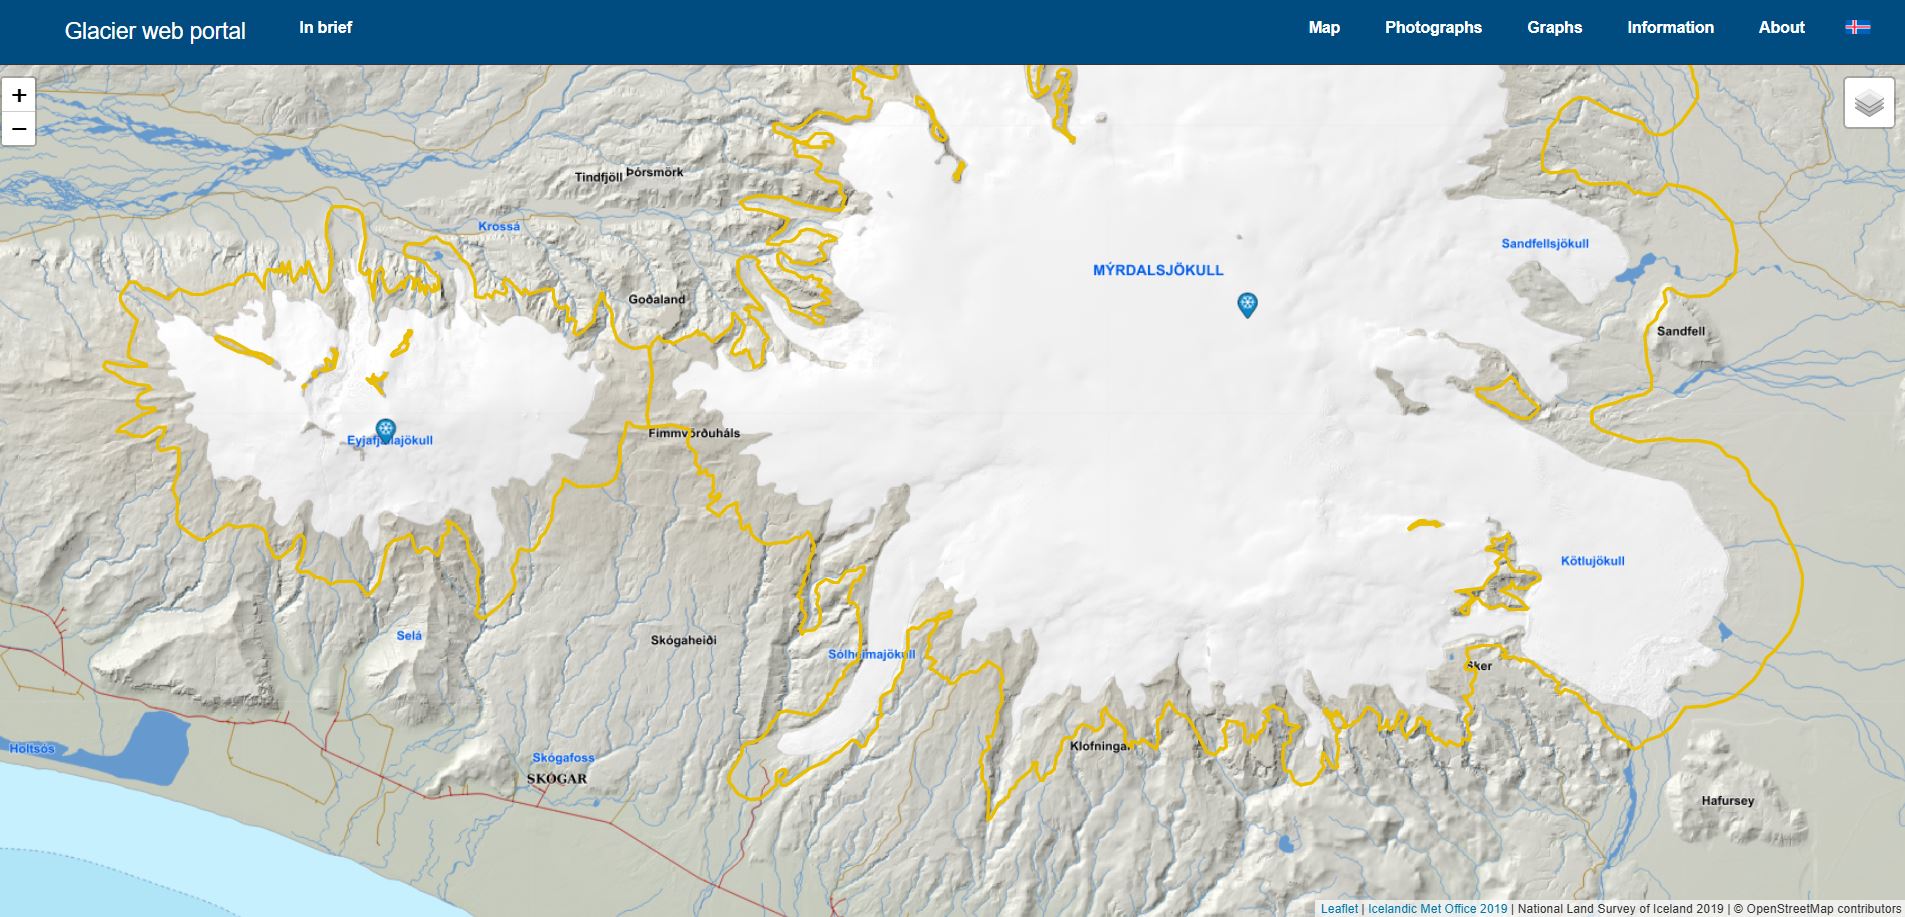Click the Sólheimajökull glacier label
Screen dimensions: 1905x917
pos(871,655)
